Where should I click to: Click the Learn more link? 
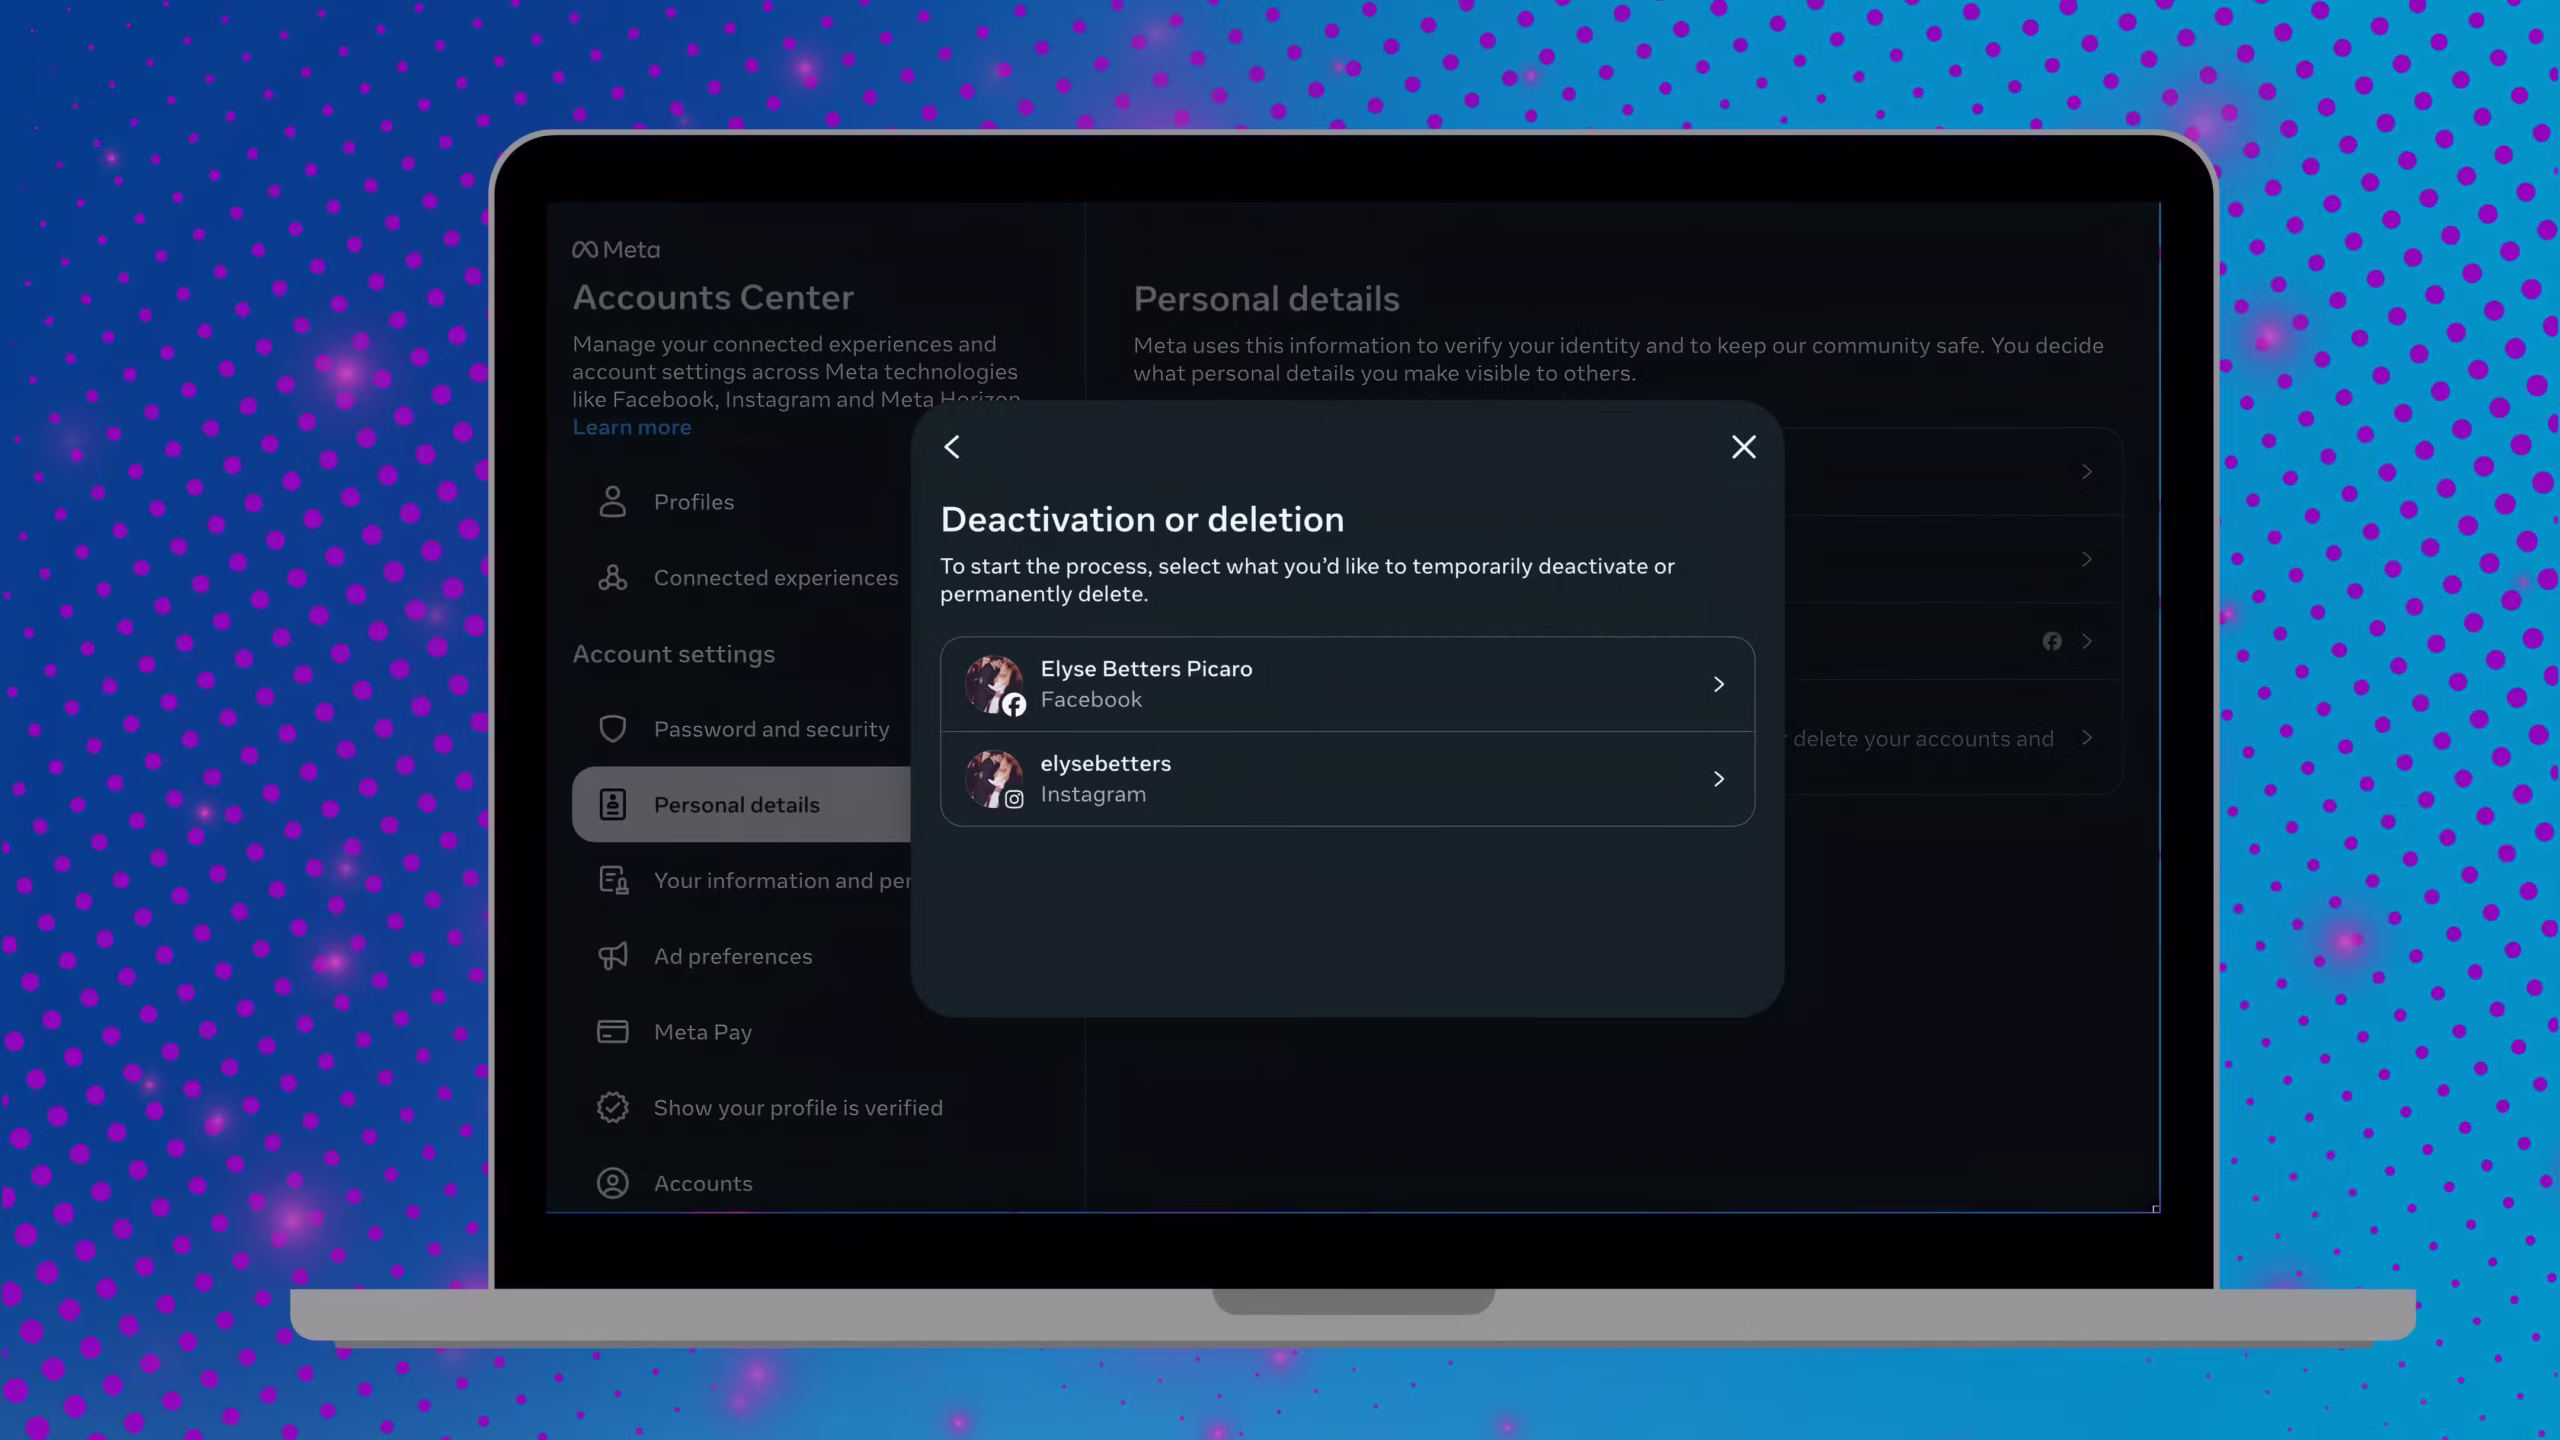tap(631, 428)
